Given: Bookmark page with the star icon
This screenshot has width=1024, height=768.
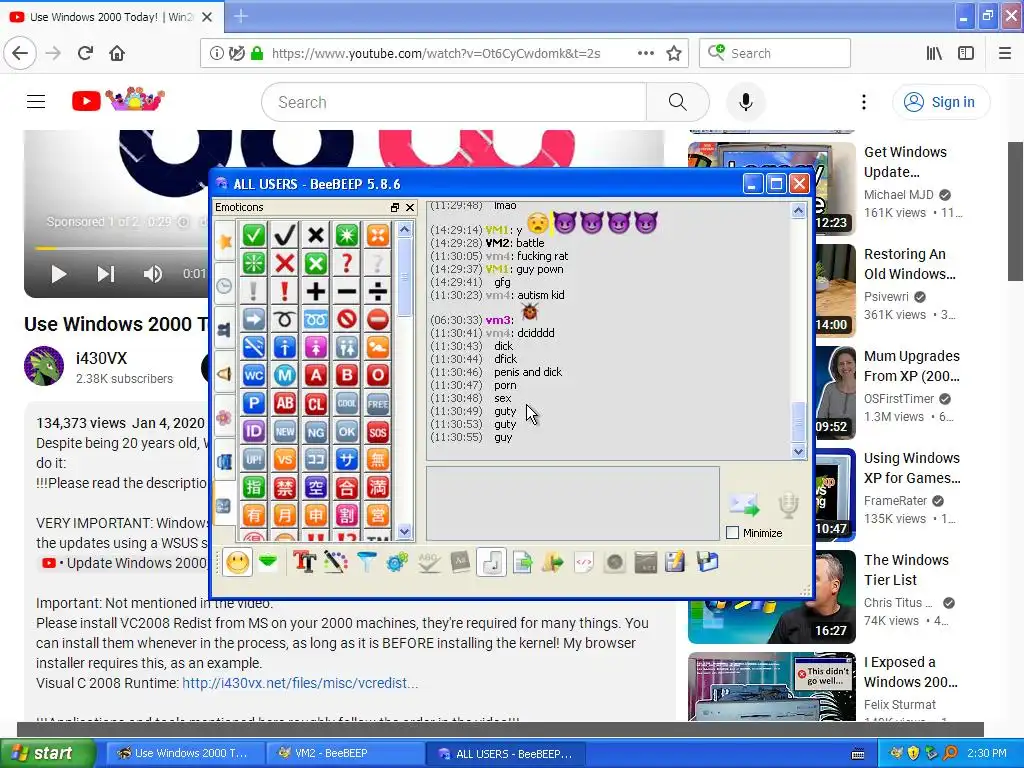Looking at the screenshot, I should [674, 53].
